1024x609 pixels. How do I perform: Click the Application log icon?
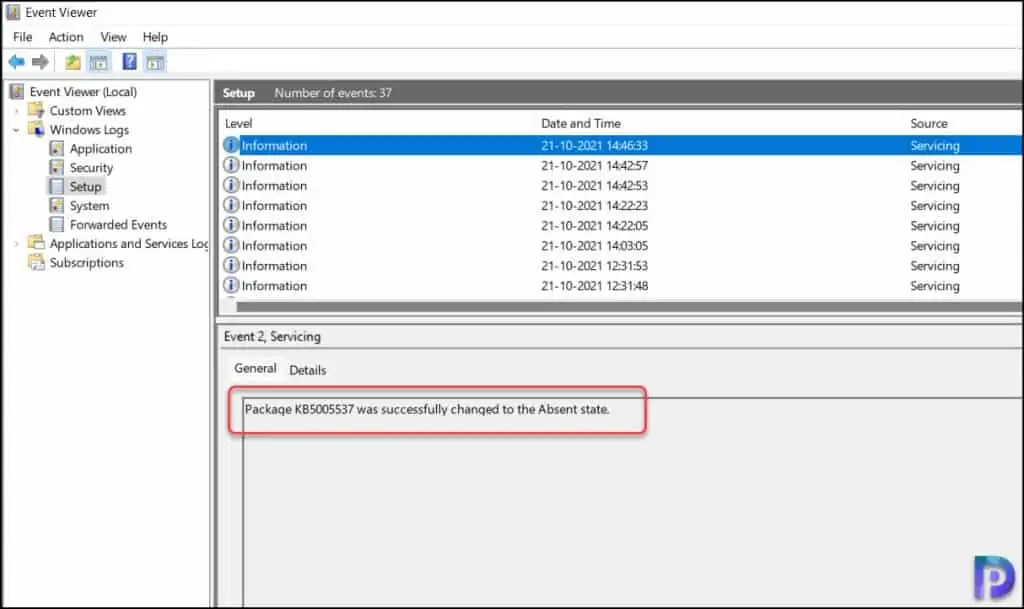[x=57, y=148]
